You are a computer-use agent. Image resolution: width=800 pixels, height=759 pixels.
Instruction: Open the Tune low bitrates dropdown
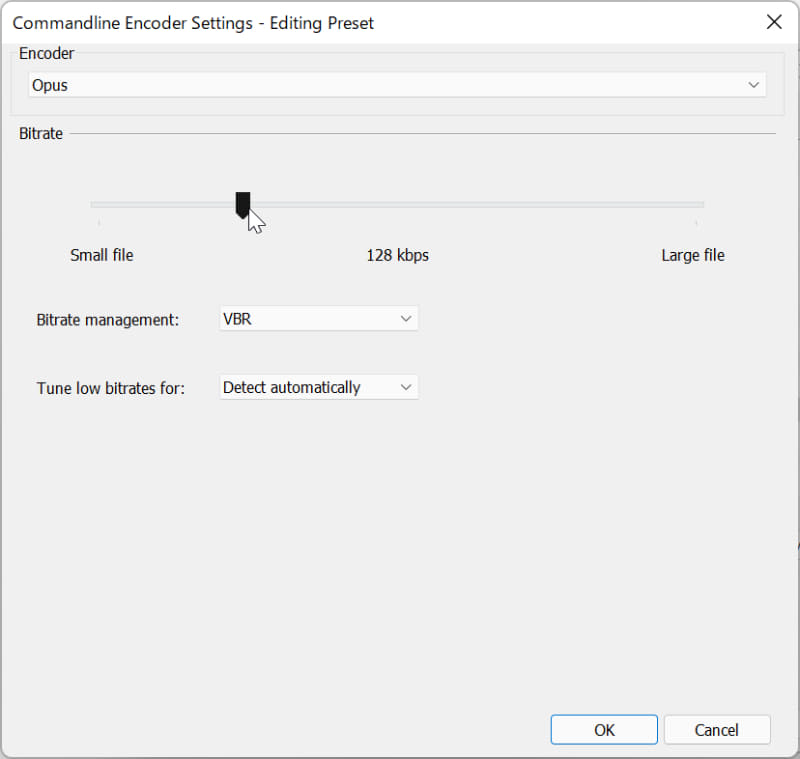click(x=310, y=387)
